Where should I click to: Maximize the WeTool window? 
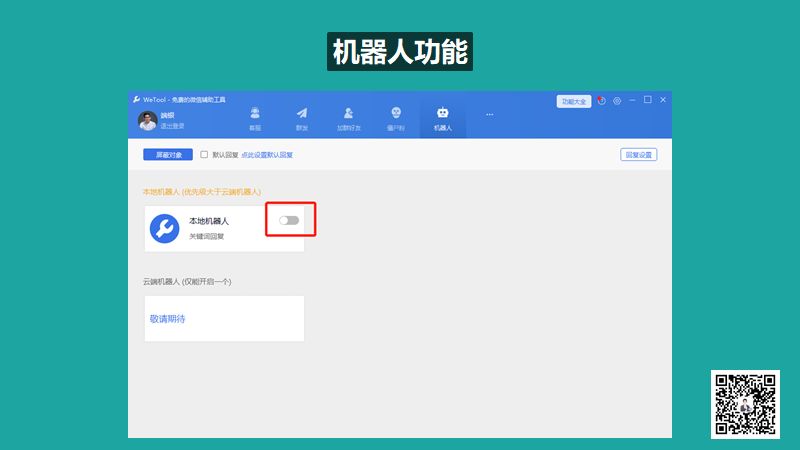coord(647,100)
